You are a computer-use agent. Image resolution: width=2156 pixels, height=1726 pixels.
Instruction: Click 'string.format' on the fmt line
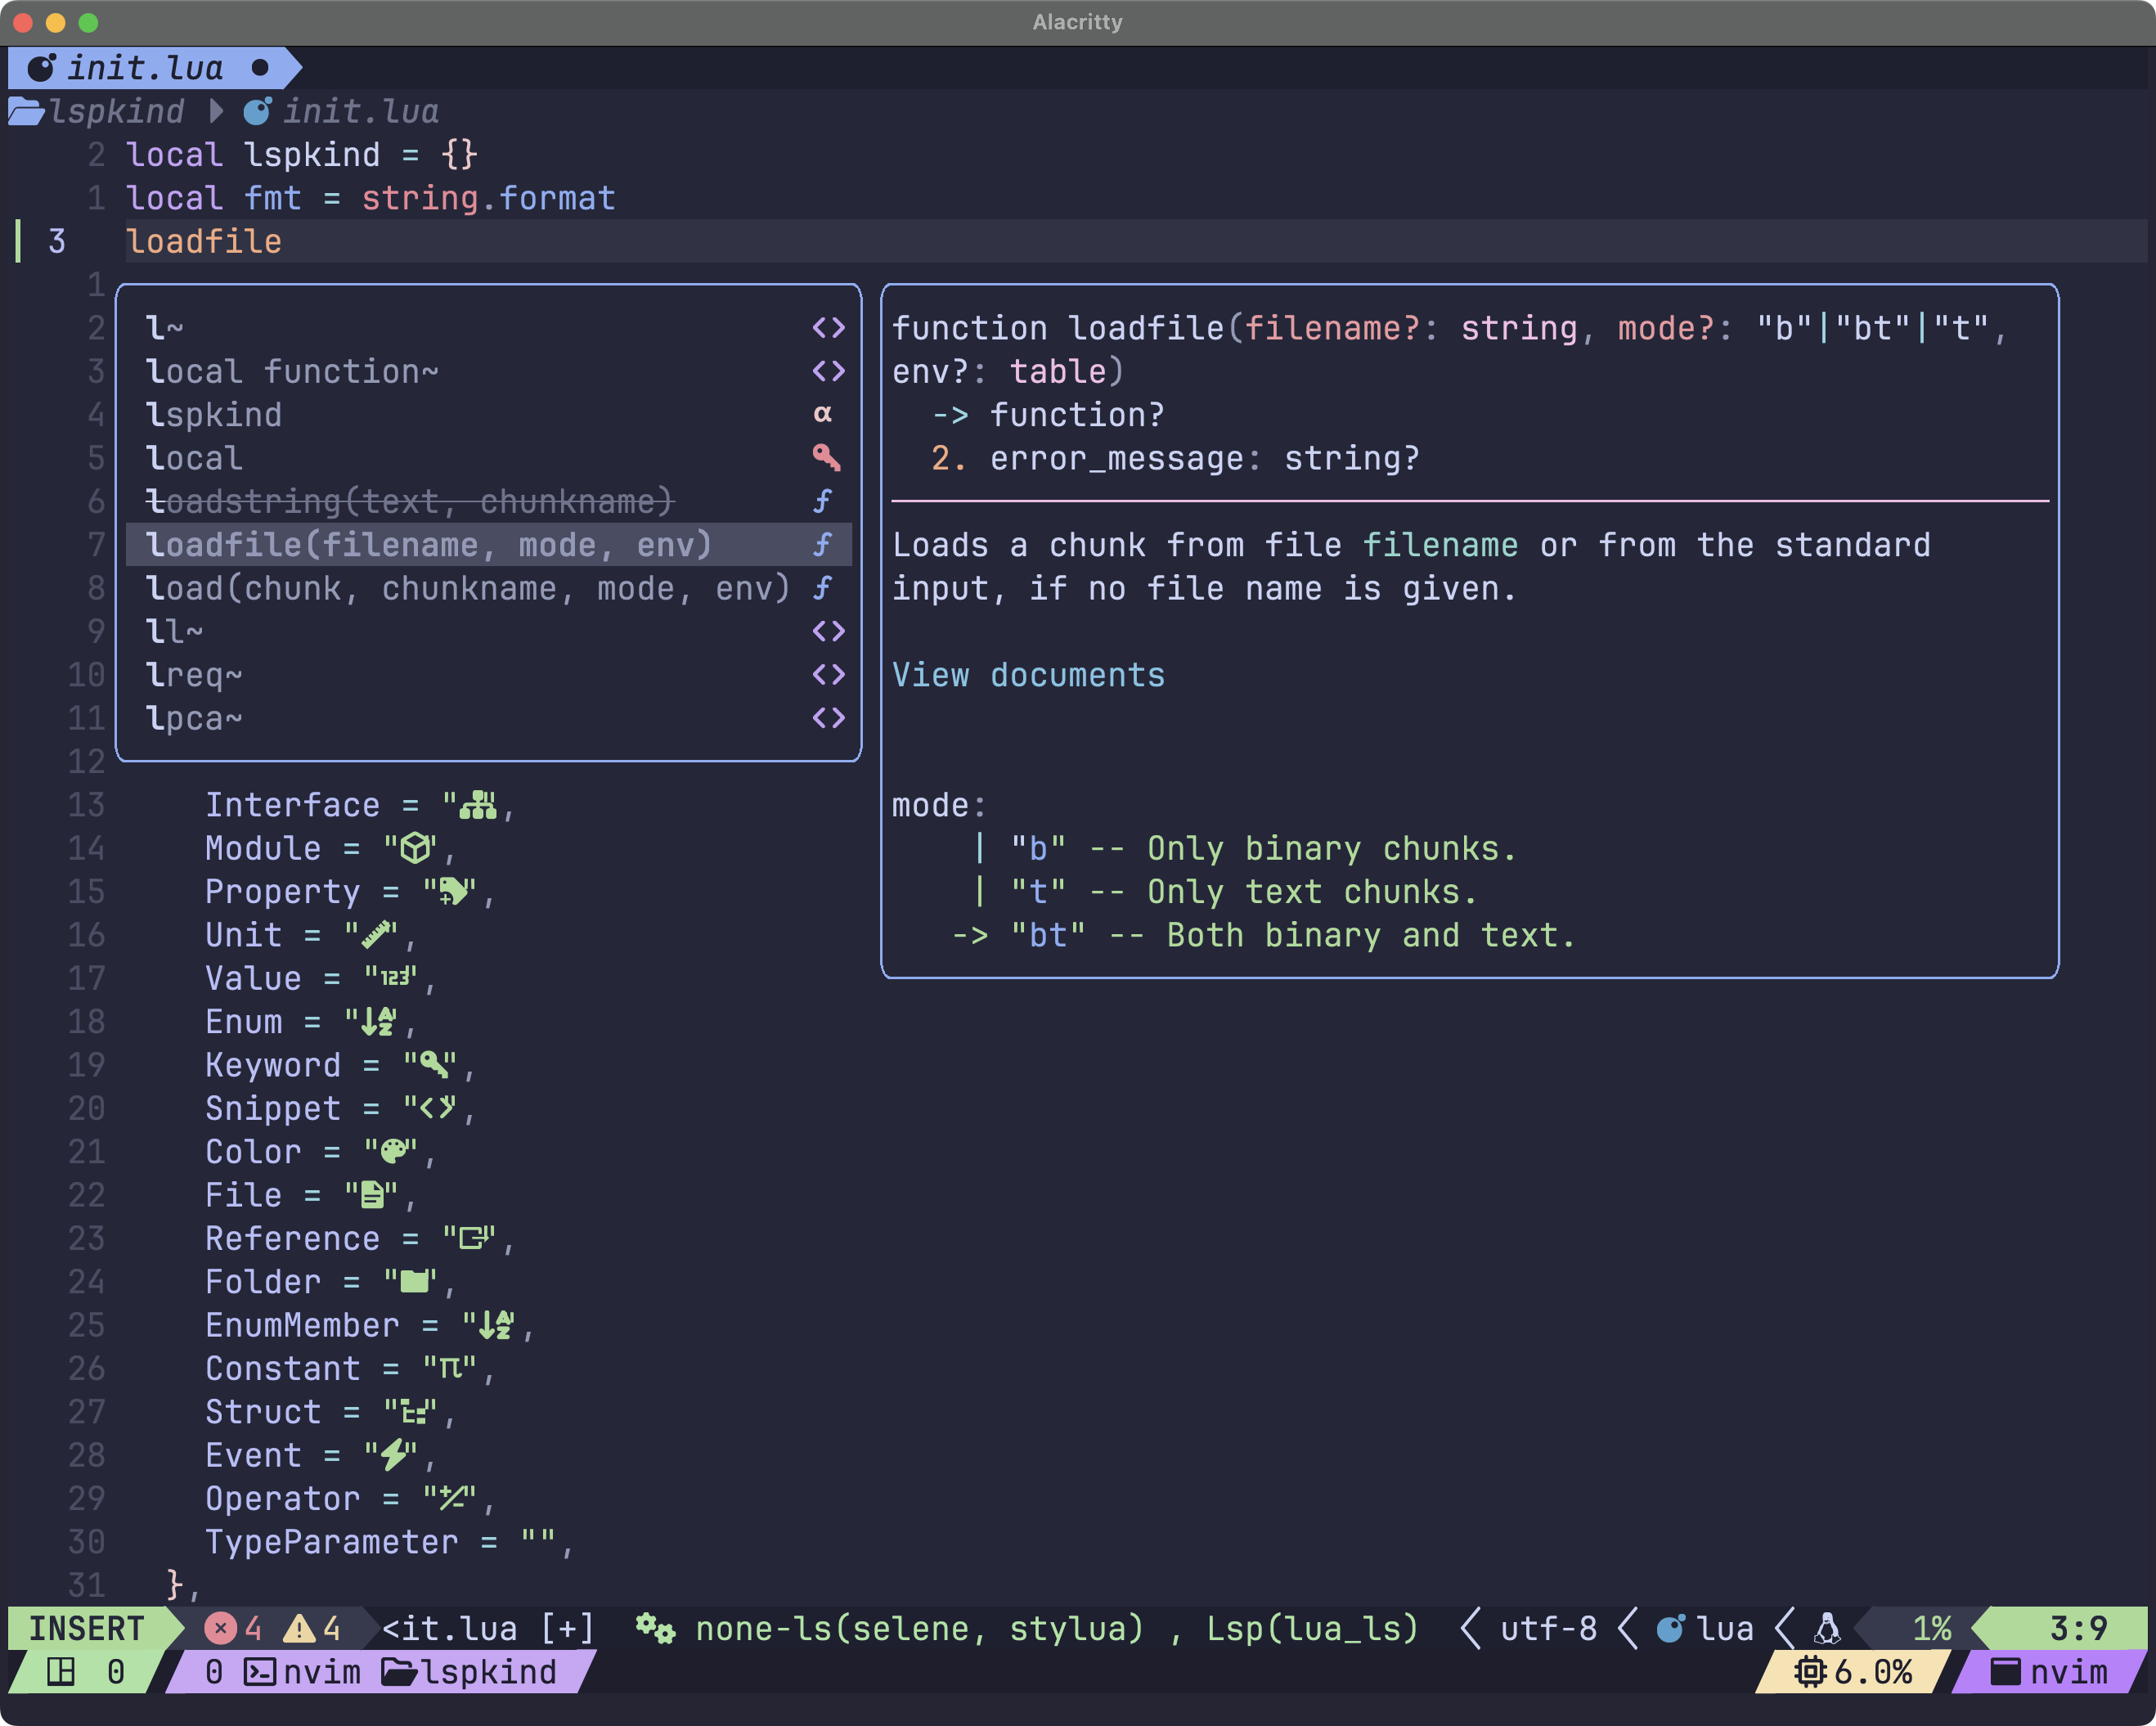click(x=488, y=198)
